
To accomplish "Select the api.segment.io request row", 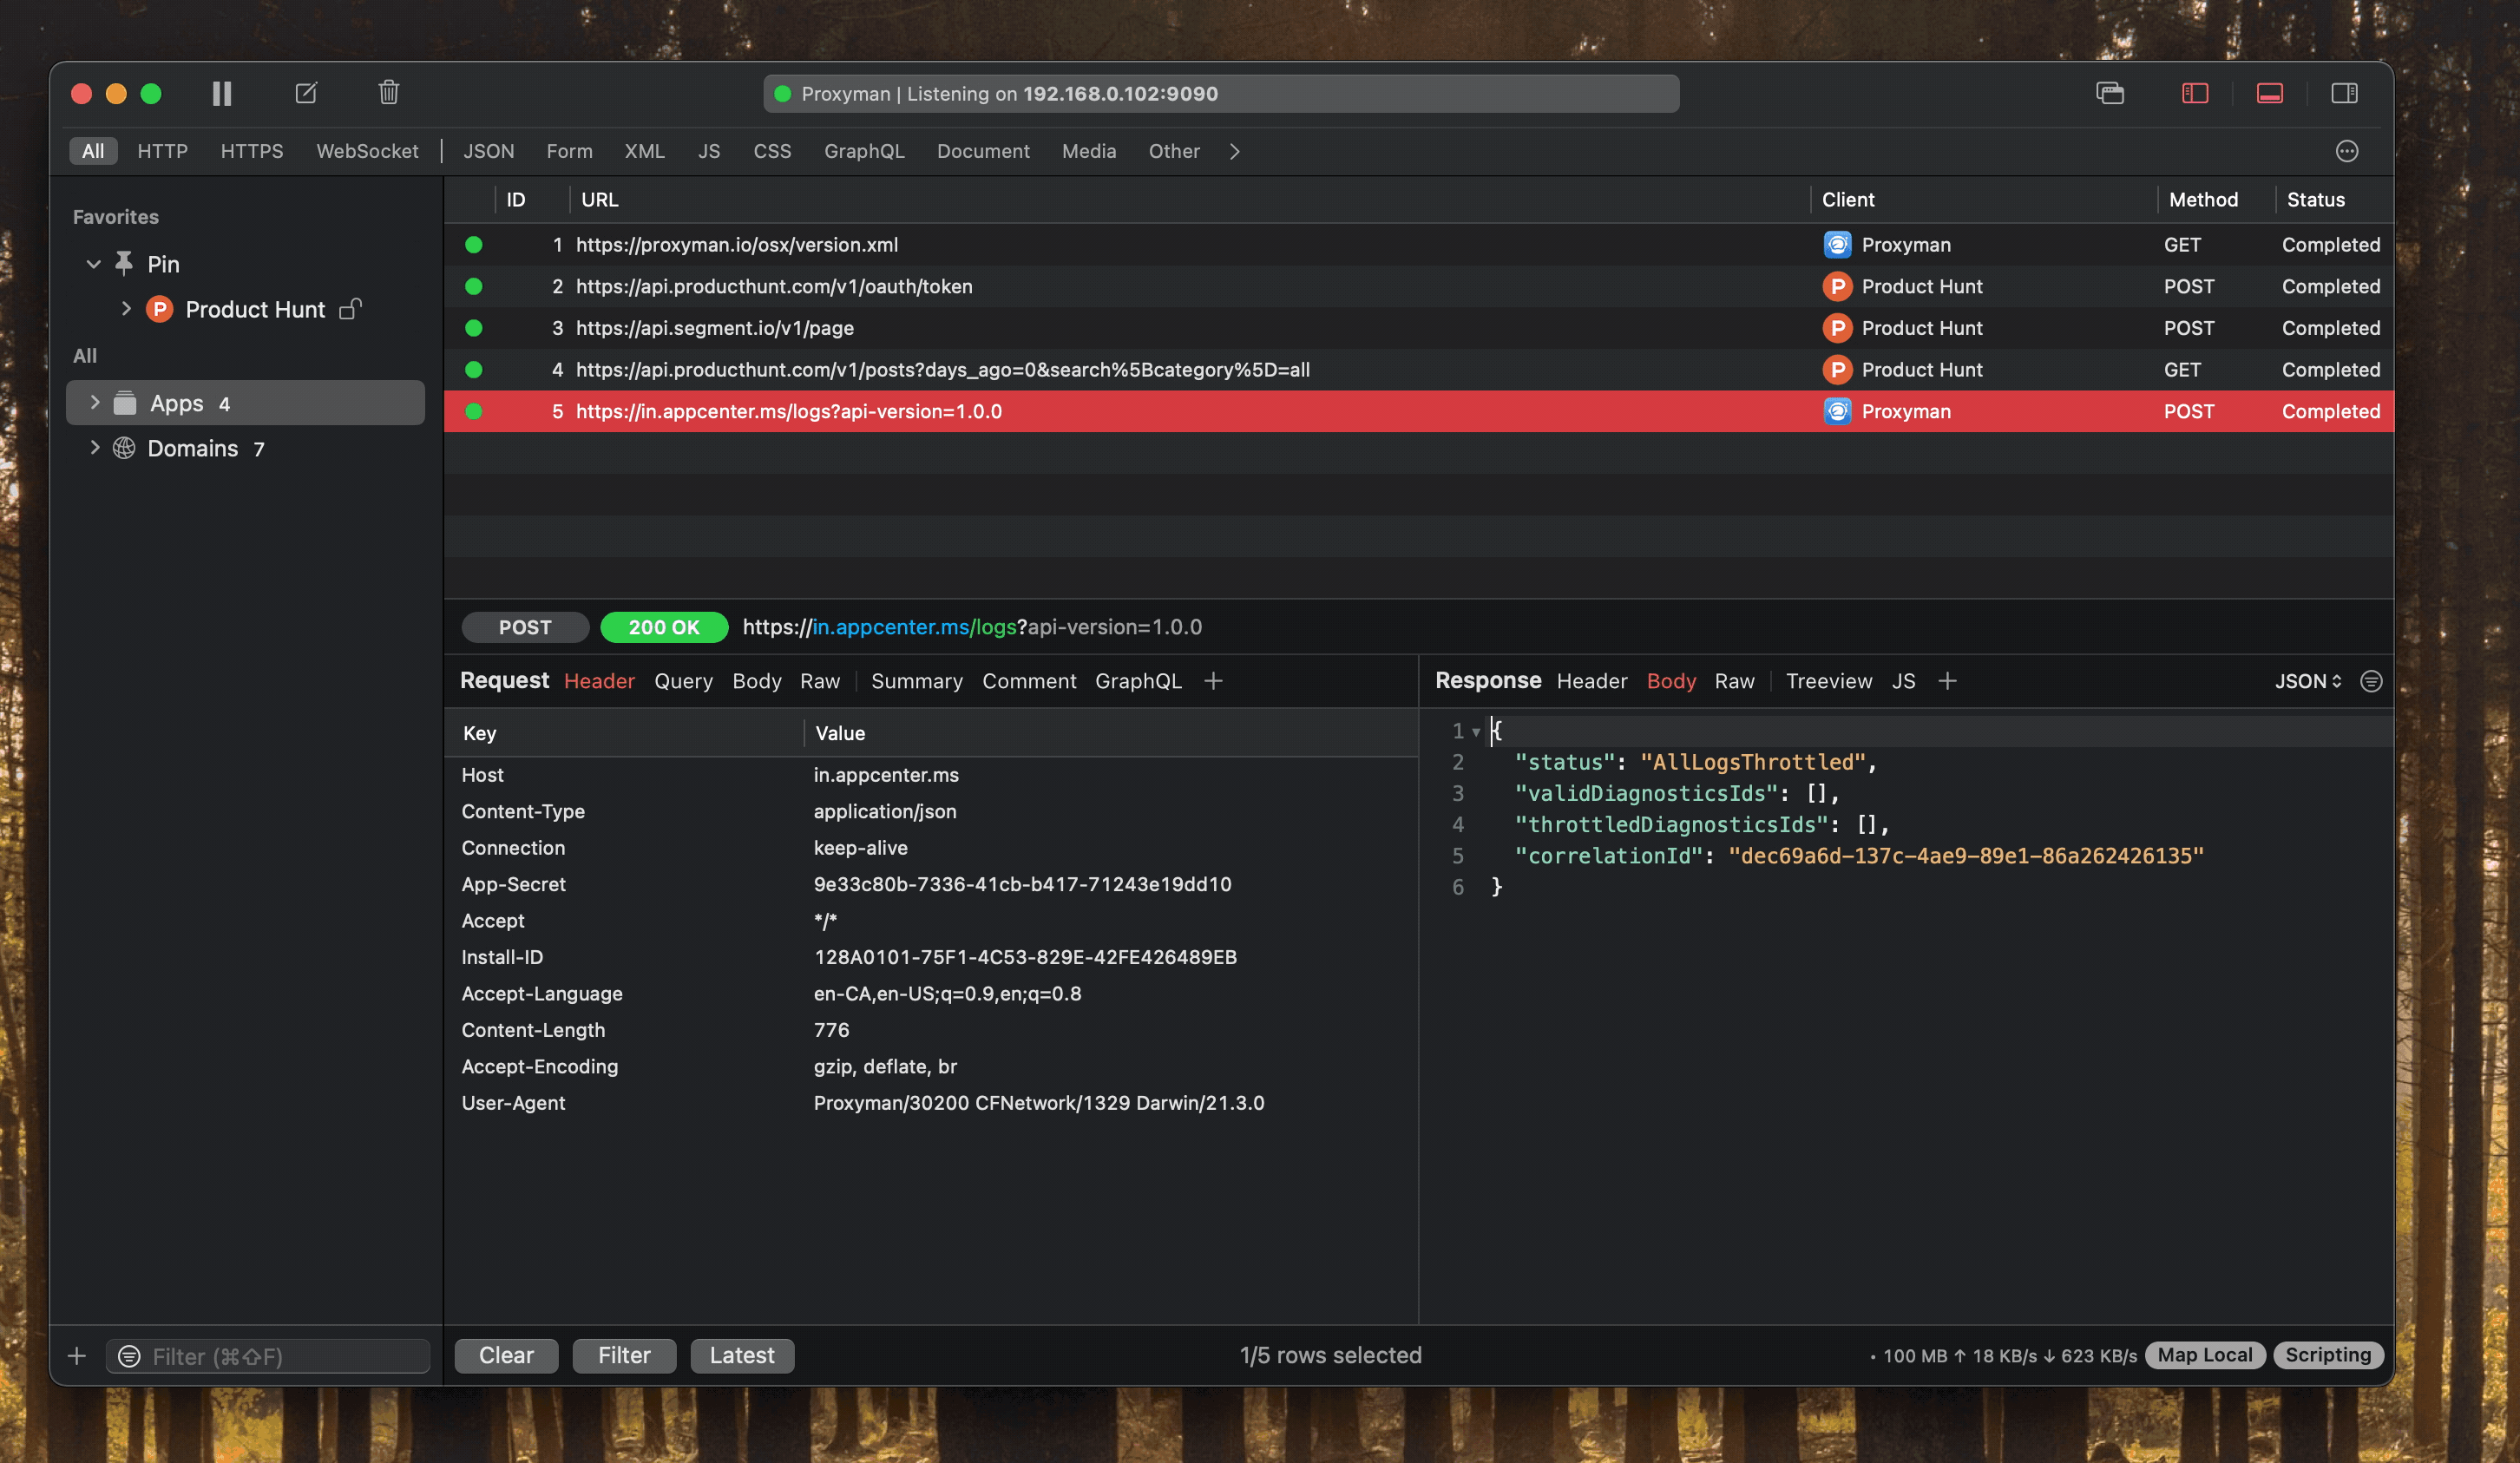I will 714,328.
